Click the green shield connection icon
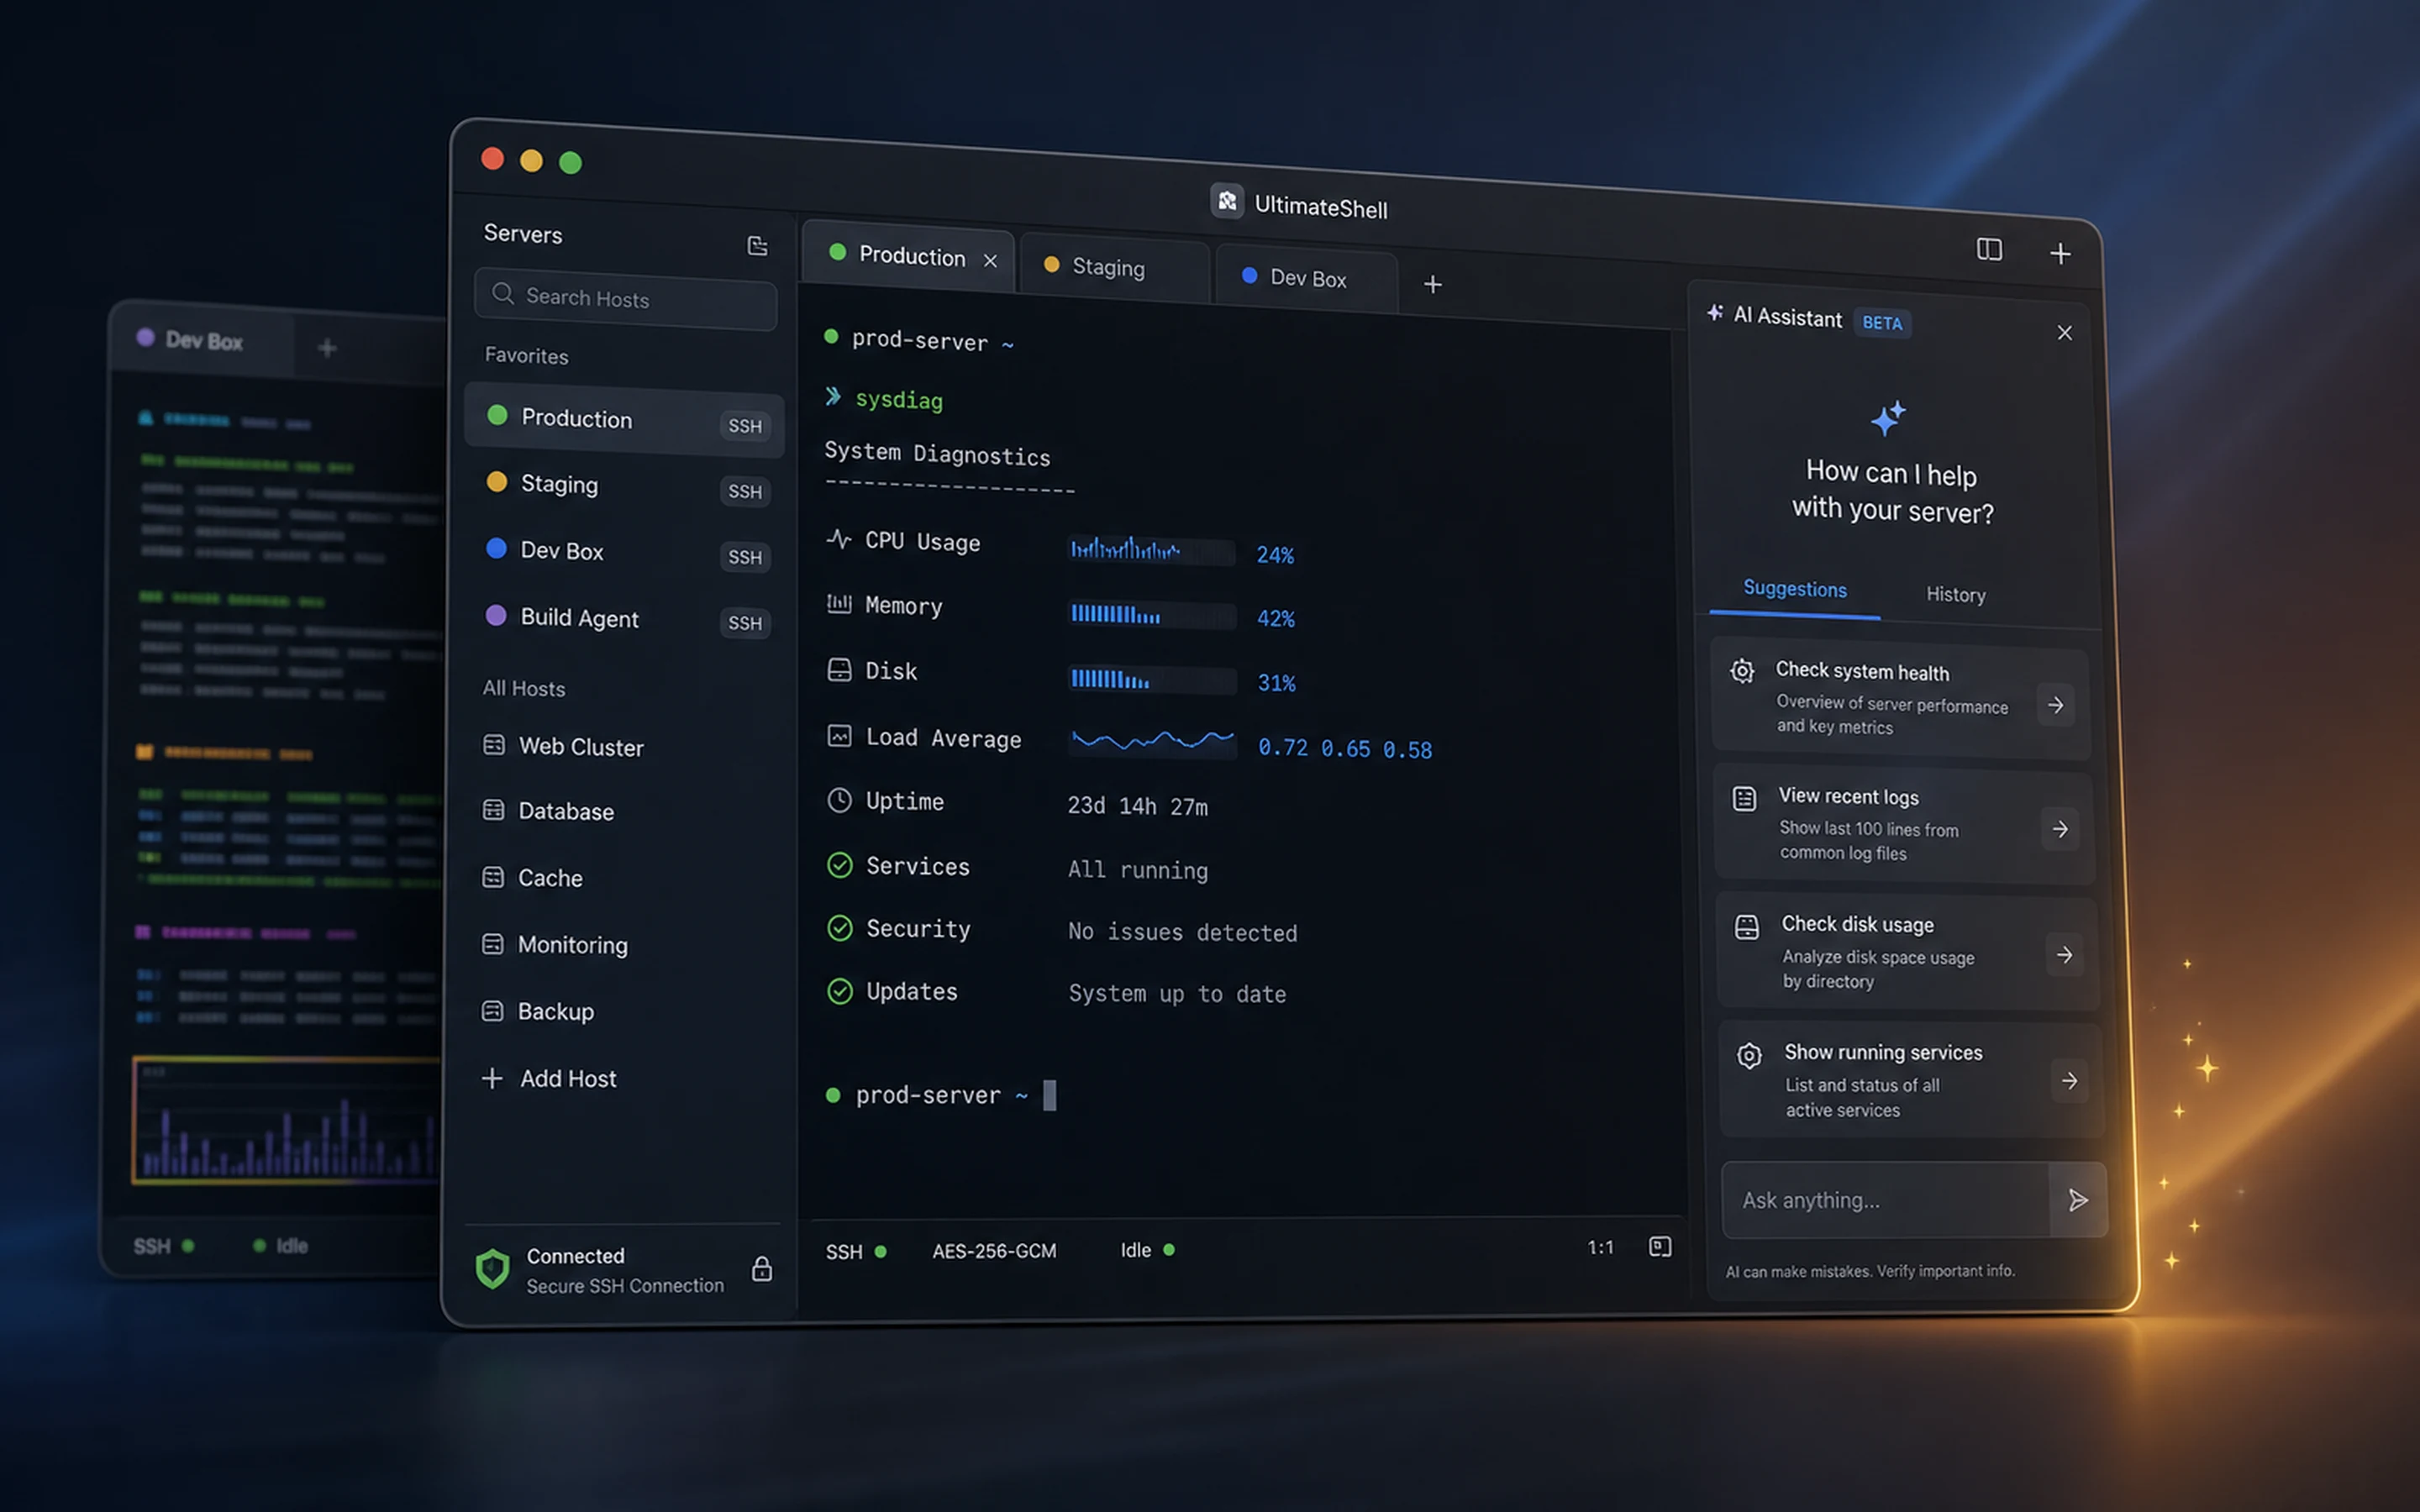This screenshot has width=2420, height=1512. pyautogui.click(x=492, y=1269)
